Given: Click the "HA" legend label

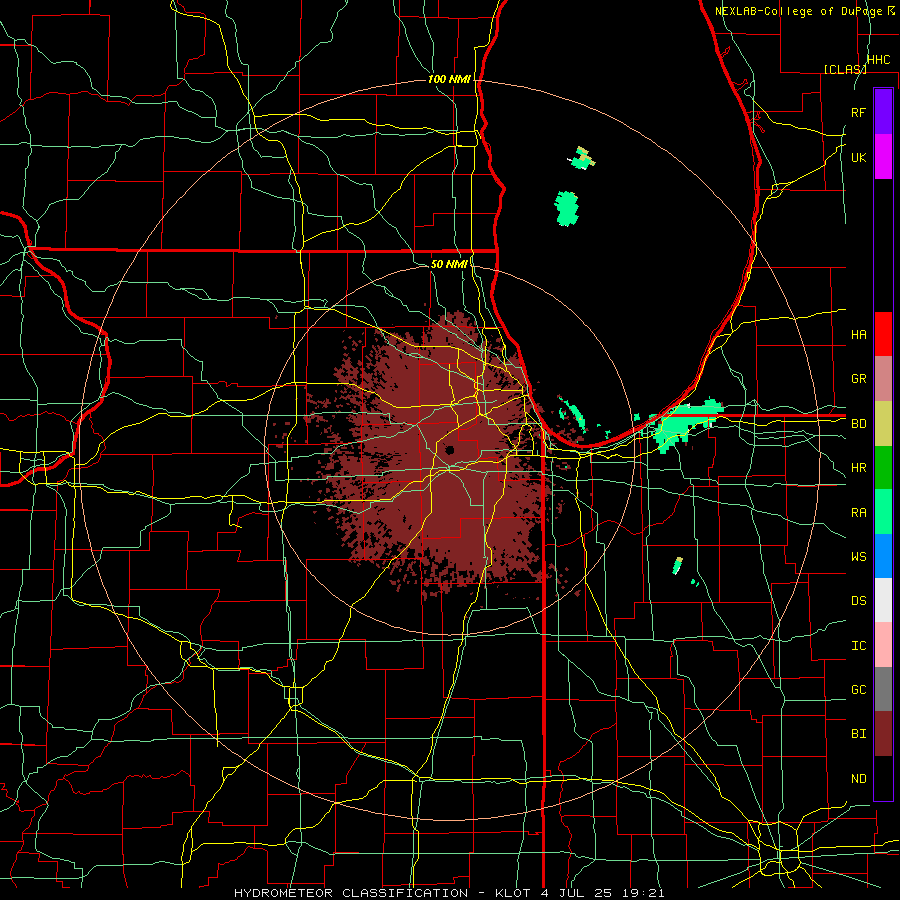Looking at the screenshot, I should pos(859,334).
